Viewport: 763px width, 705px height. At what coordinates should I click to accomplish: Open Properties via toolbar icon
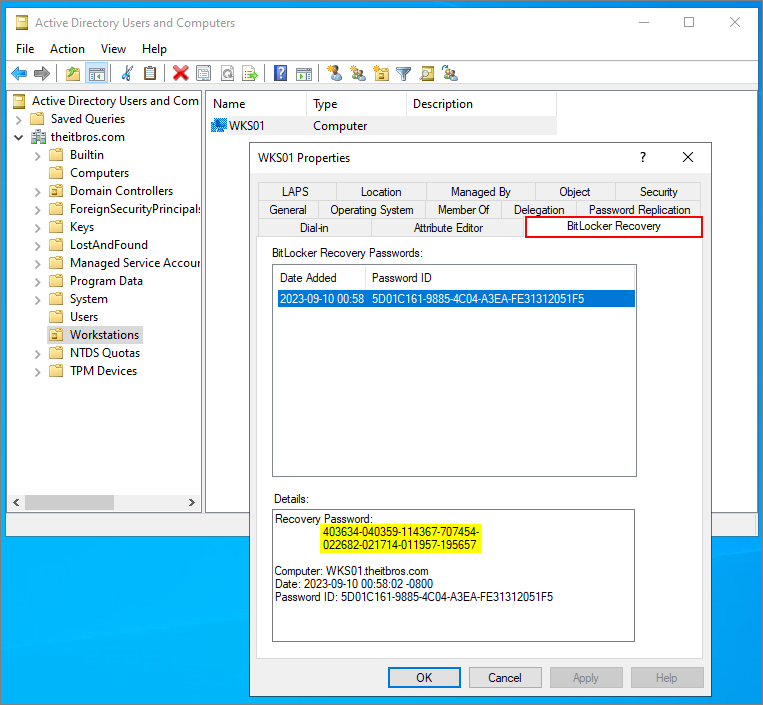(203, 73)
